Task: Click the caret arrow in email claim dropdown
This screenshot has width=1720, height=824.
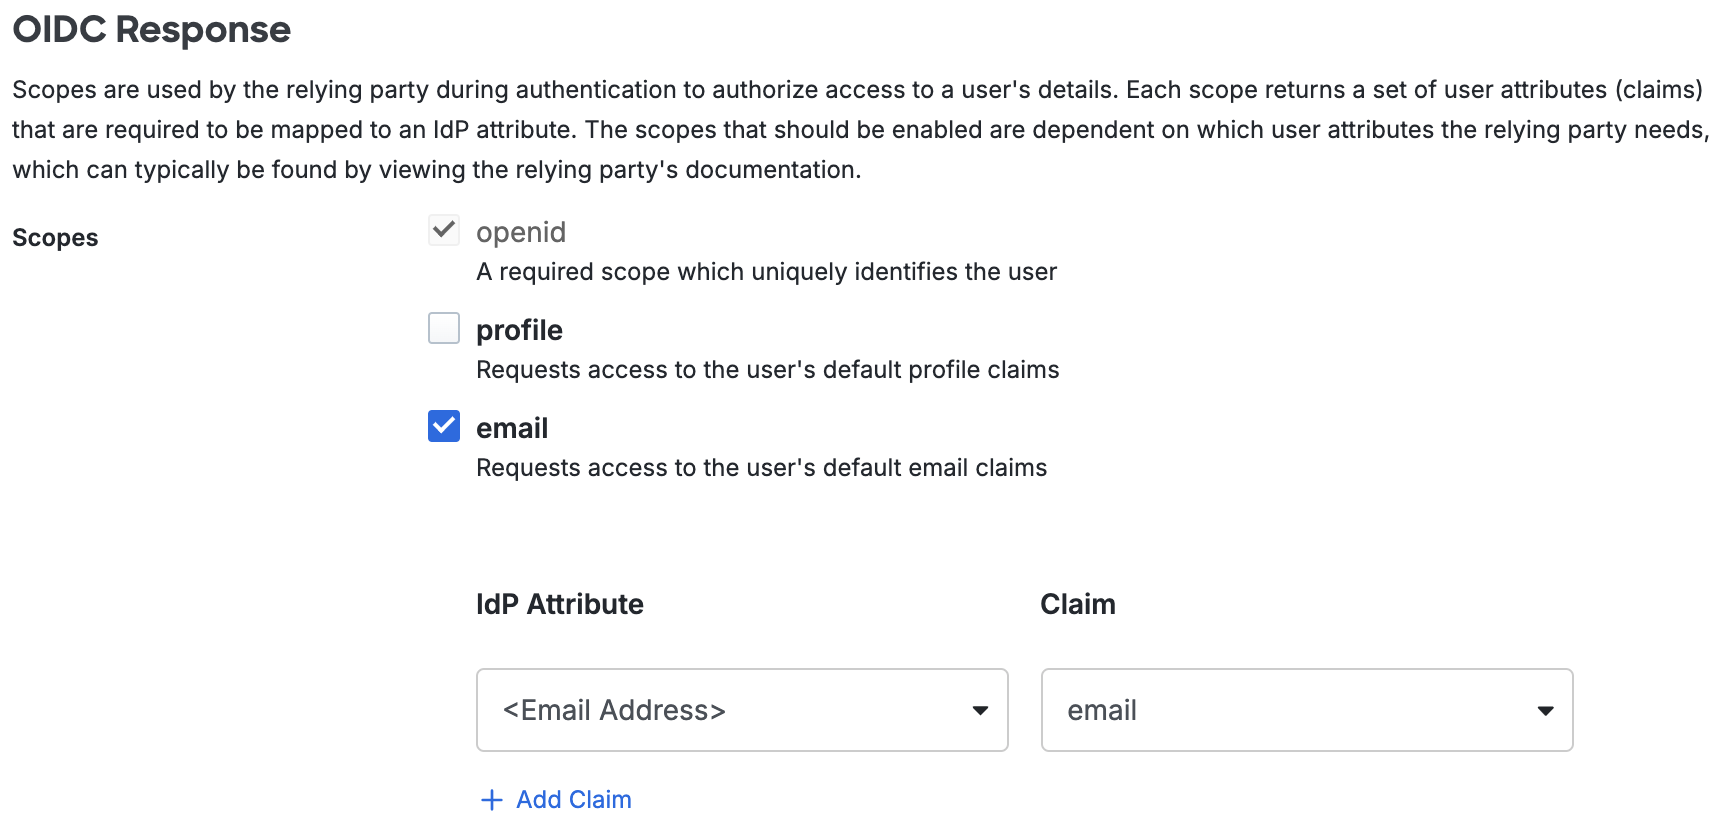Action: pos(1545,711)
